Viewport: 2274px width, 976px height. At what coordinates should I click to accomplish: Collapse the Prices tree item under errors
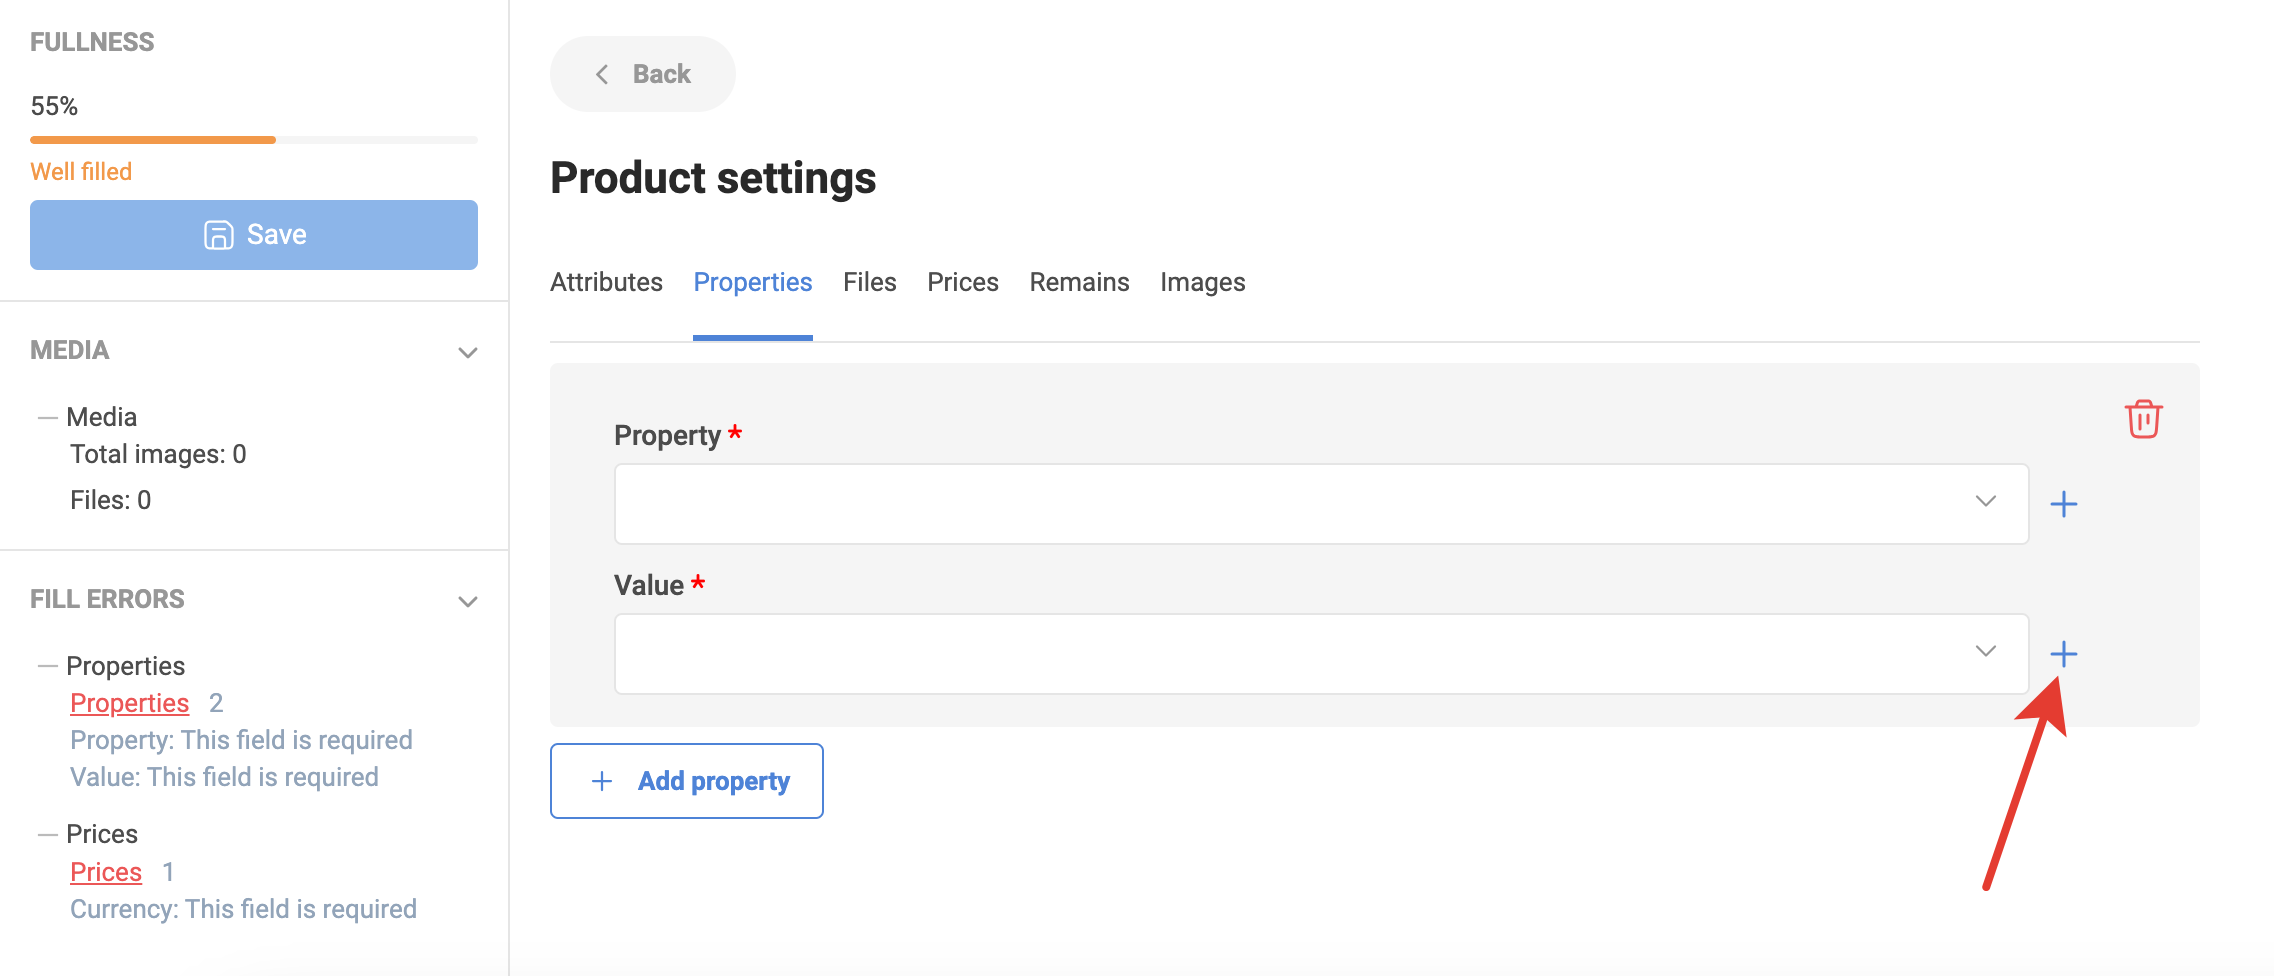[47, 834]
